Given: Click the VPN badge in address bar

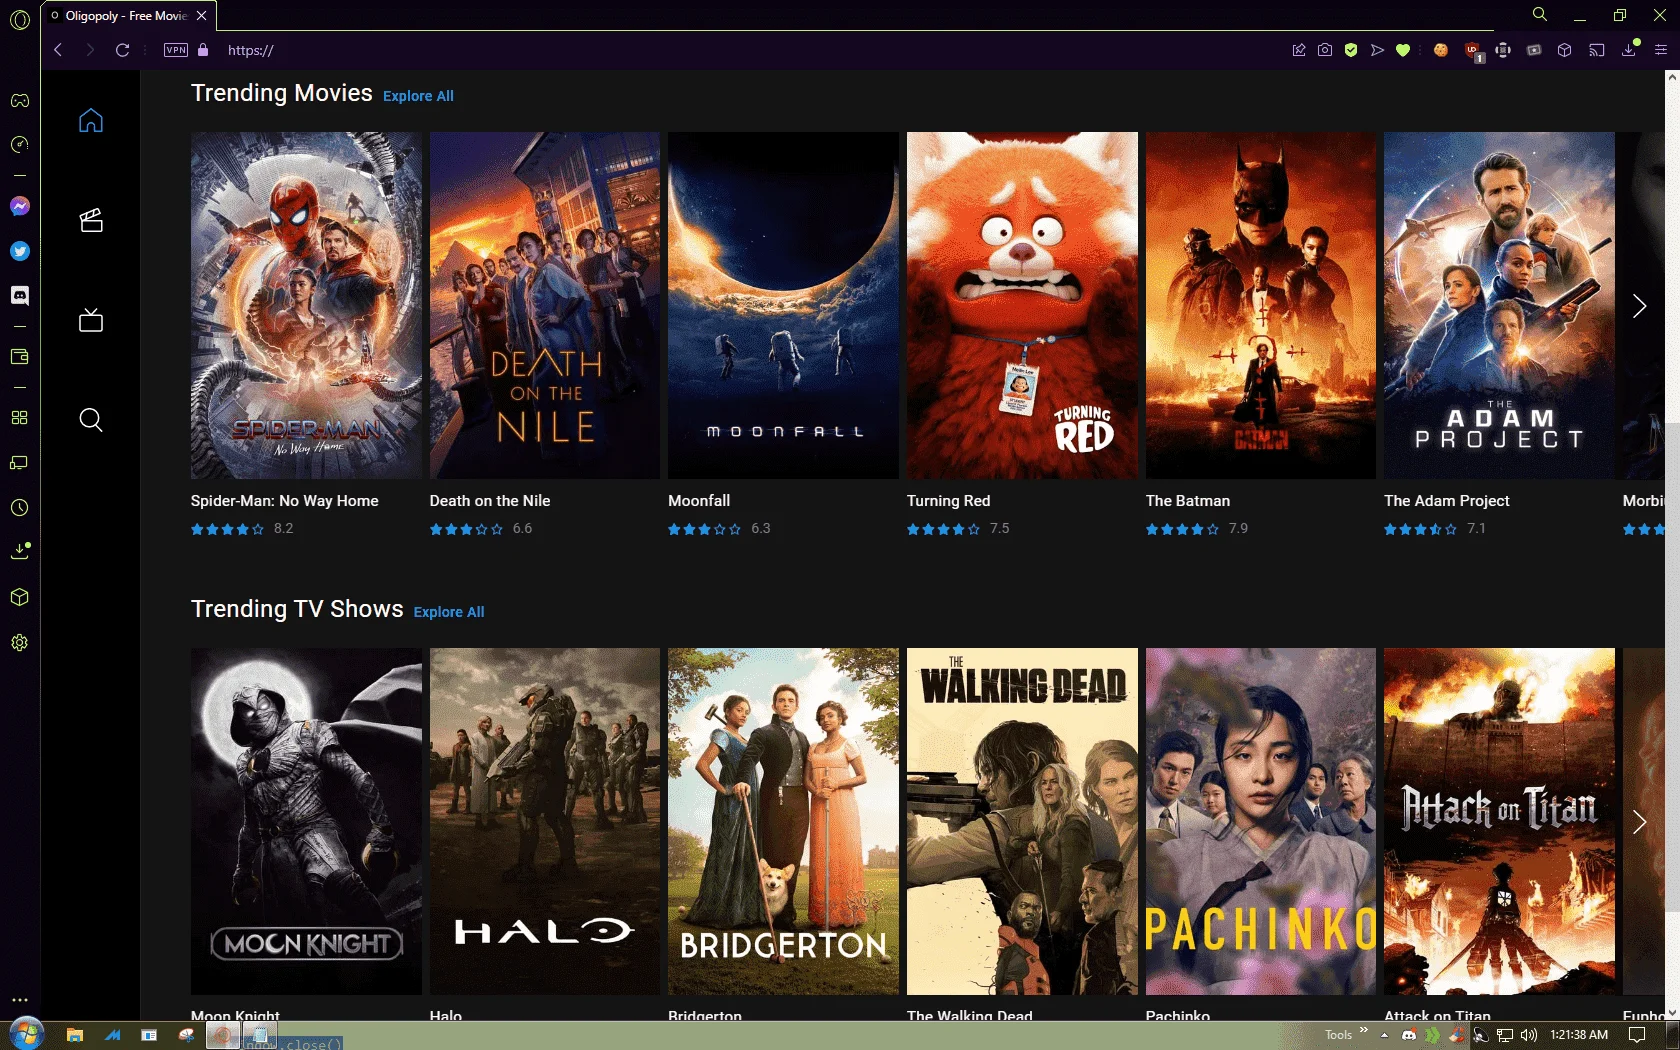Looking at the screenshot, I should click(176, 50).
